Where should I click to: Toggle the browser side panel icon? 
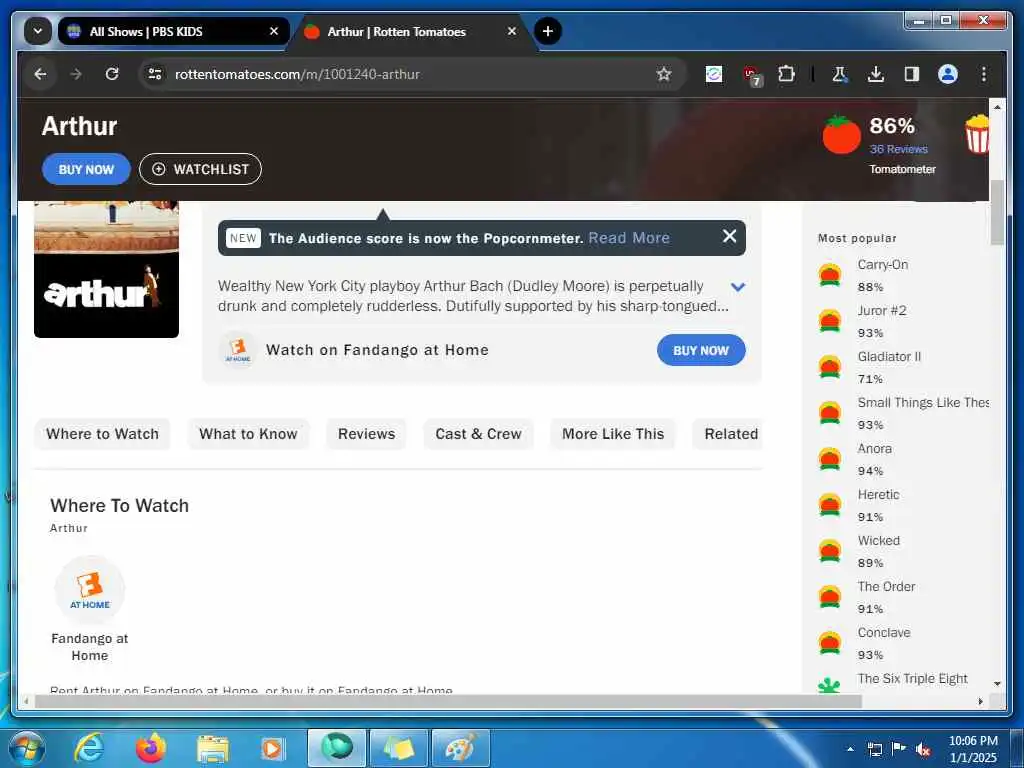[912, 74]
